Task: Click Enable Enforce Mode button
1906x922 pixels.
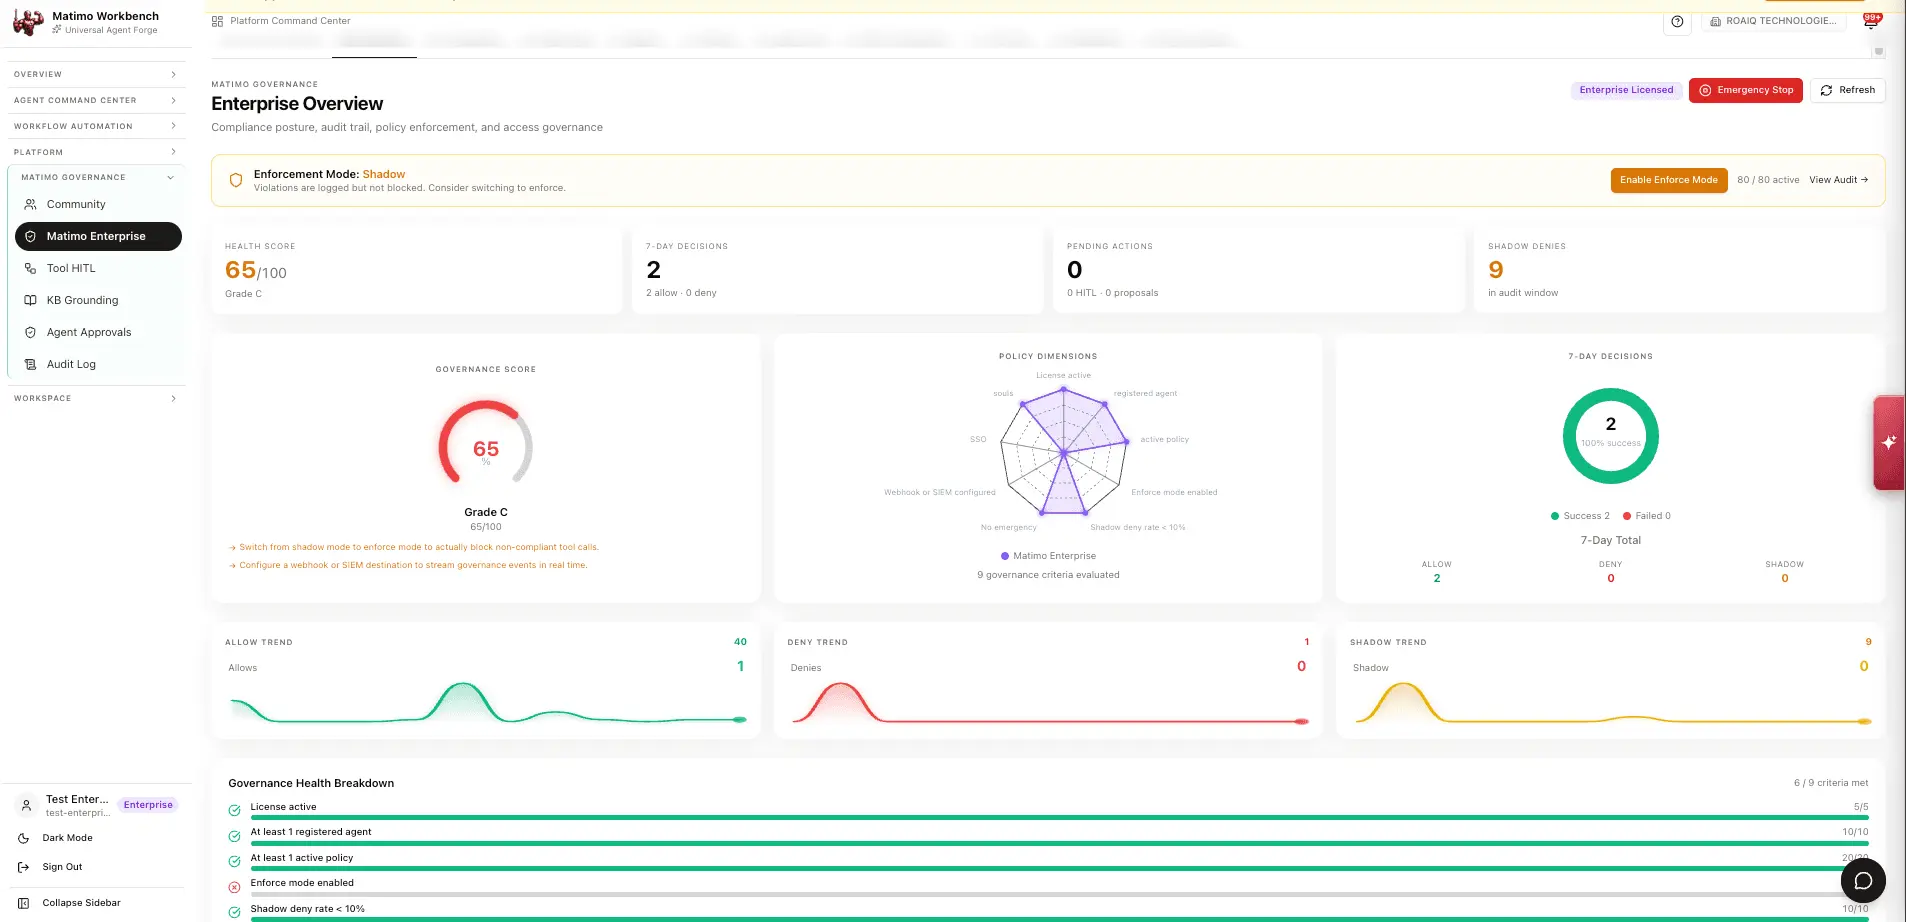Action: pyautogui.click(x=1669, y=180)
